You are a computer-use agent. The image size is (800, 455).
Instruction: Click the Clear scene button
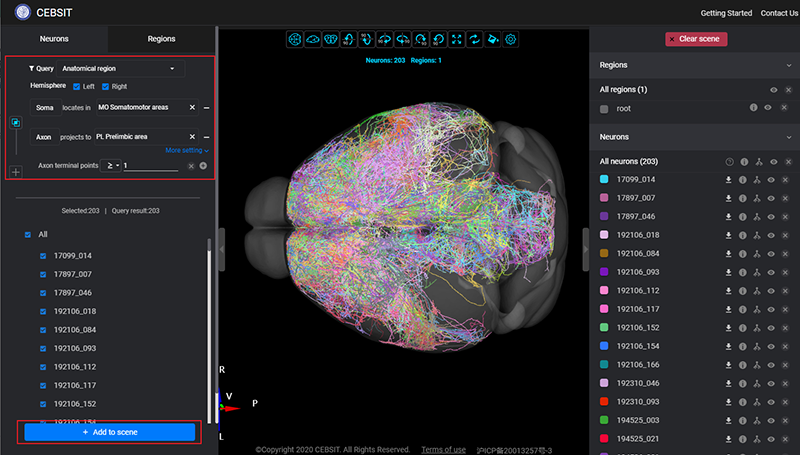pyautogui.click(x=696, y=39)
